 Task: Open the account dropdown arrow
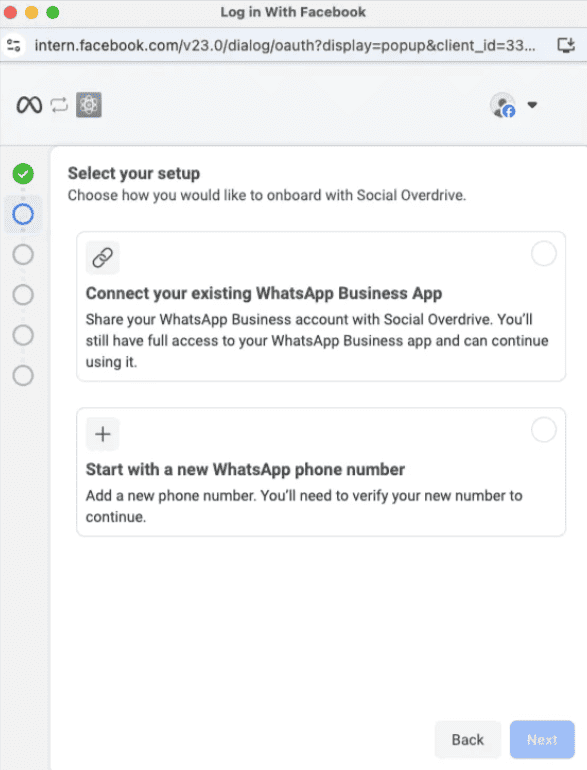point(532,105)
